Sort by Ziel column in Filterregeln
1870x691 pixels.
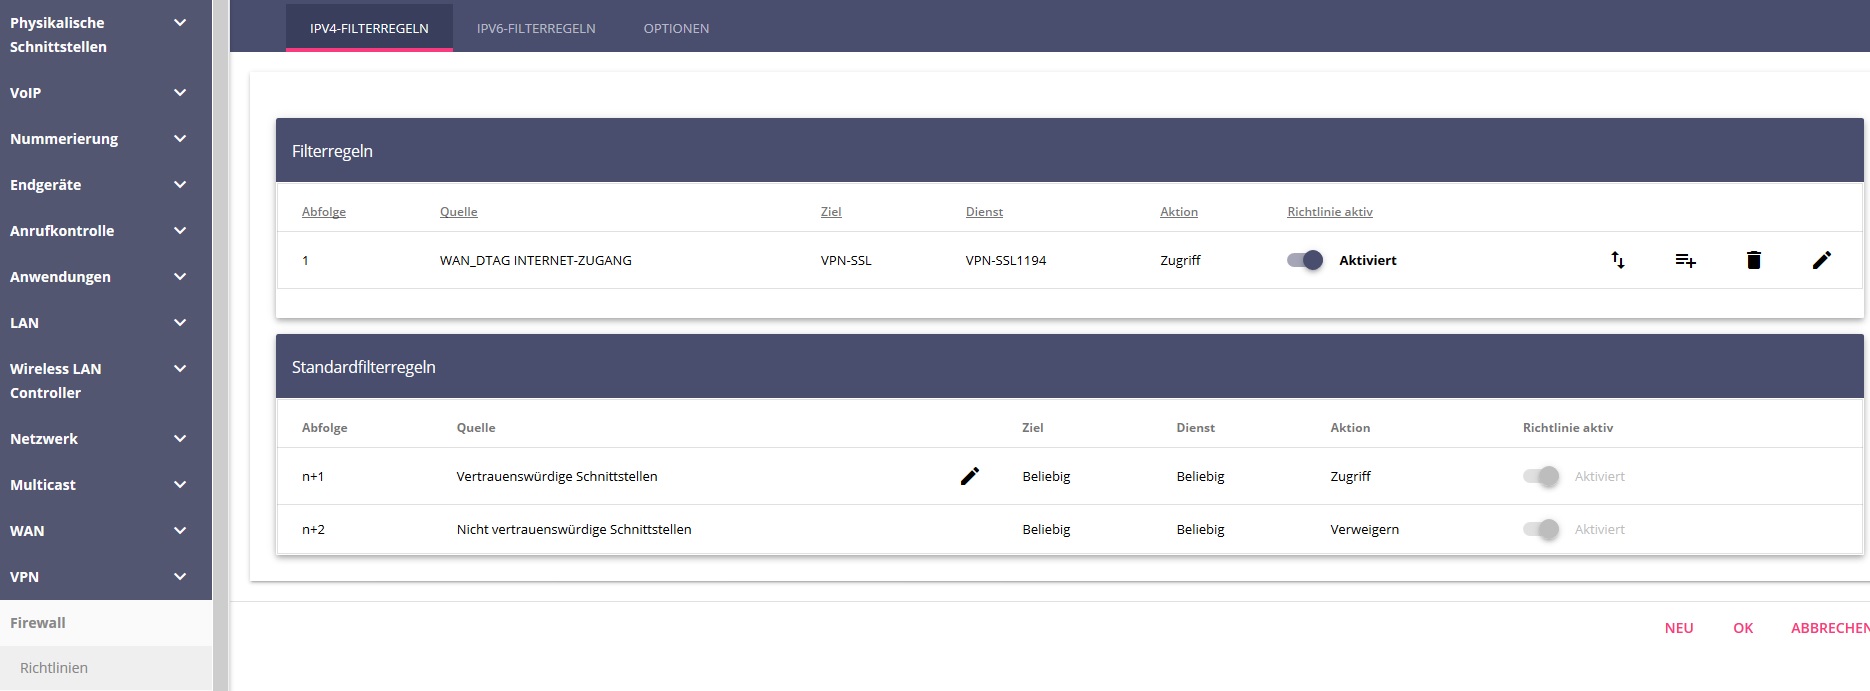click(831, 212)
